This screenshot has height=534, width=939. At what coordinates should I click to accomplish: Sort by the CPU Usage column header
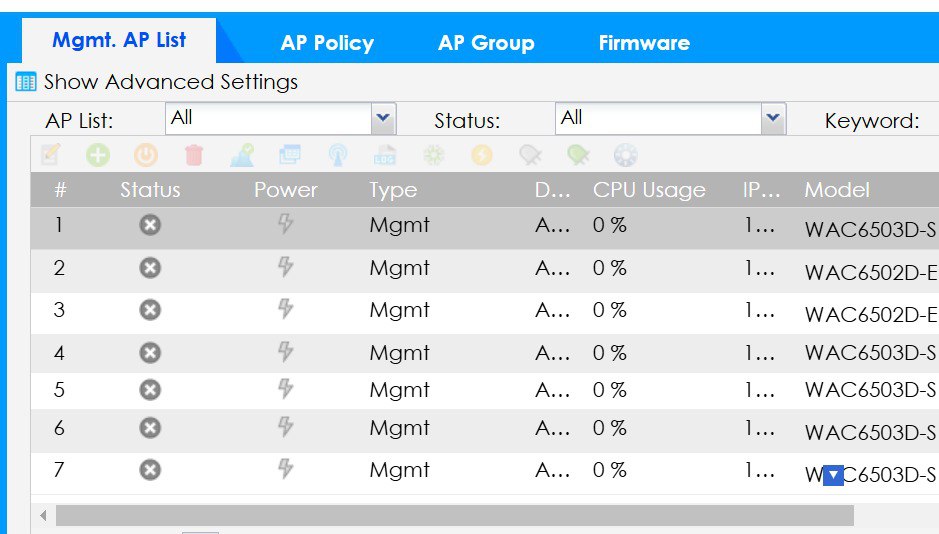click(649, 190)
